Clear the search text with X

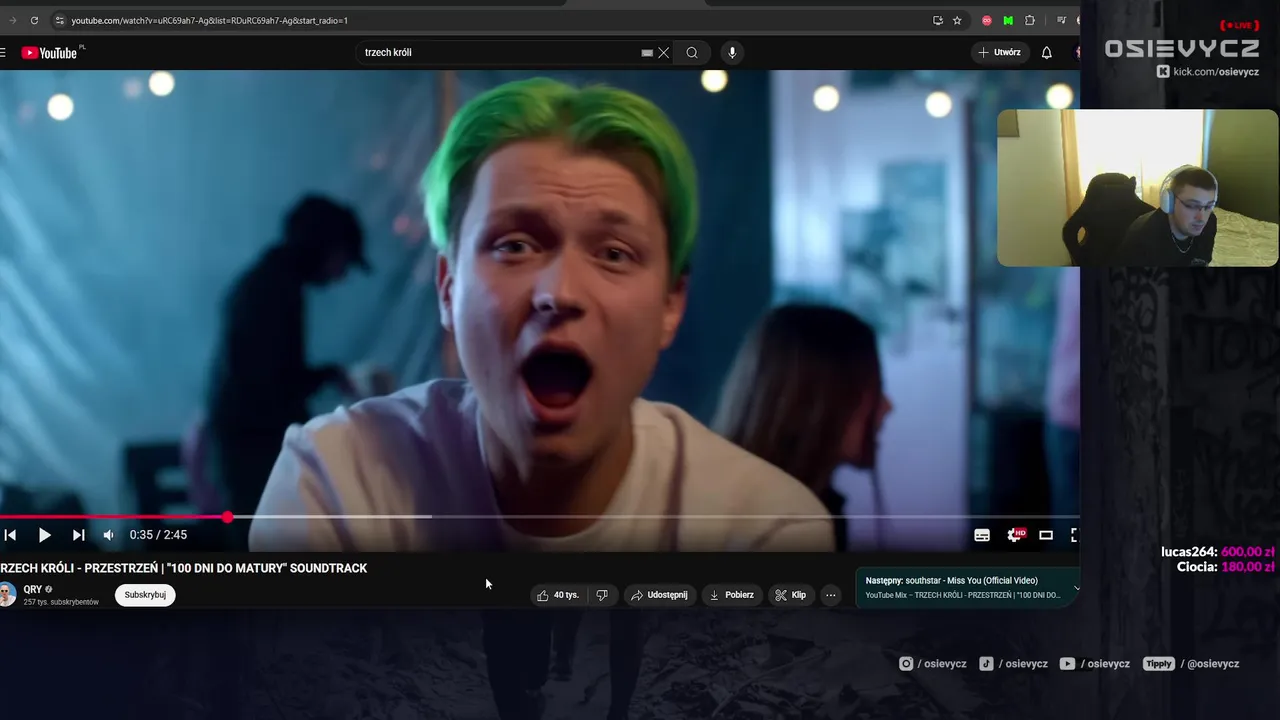tap(663, 52)
